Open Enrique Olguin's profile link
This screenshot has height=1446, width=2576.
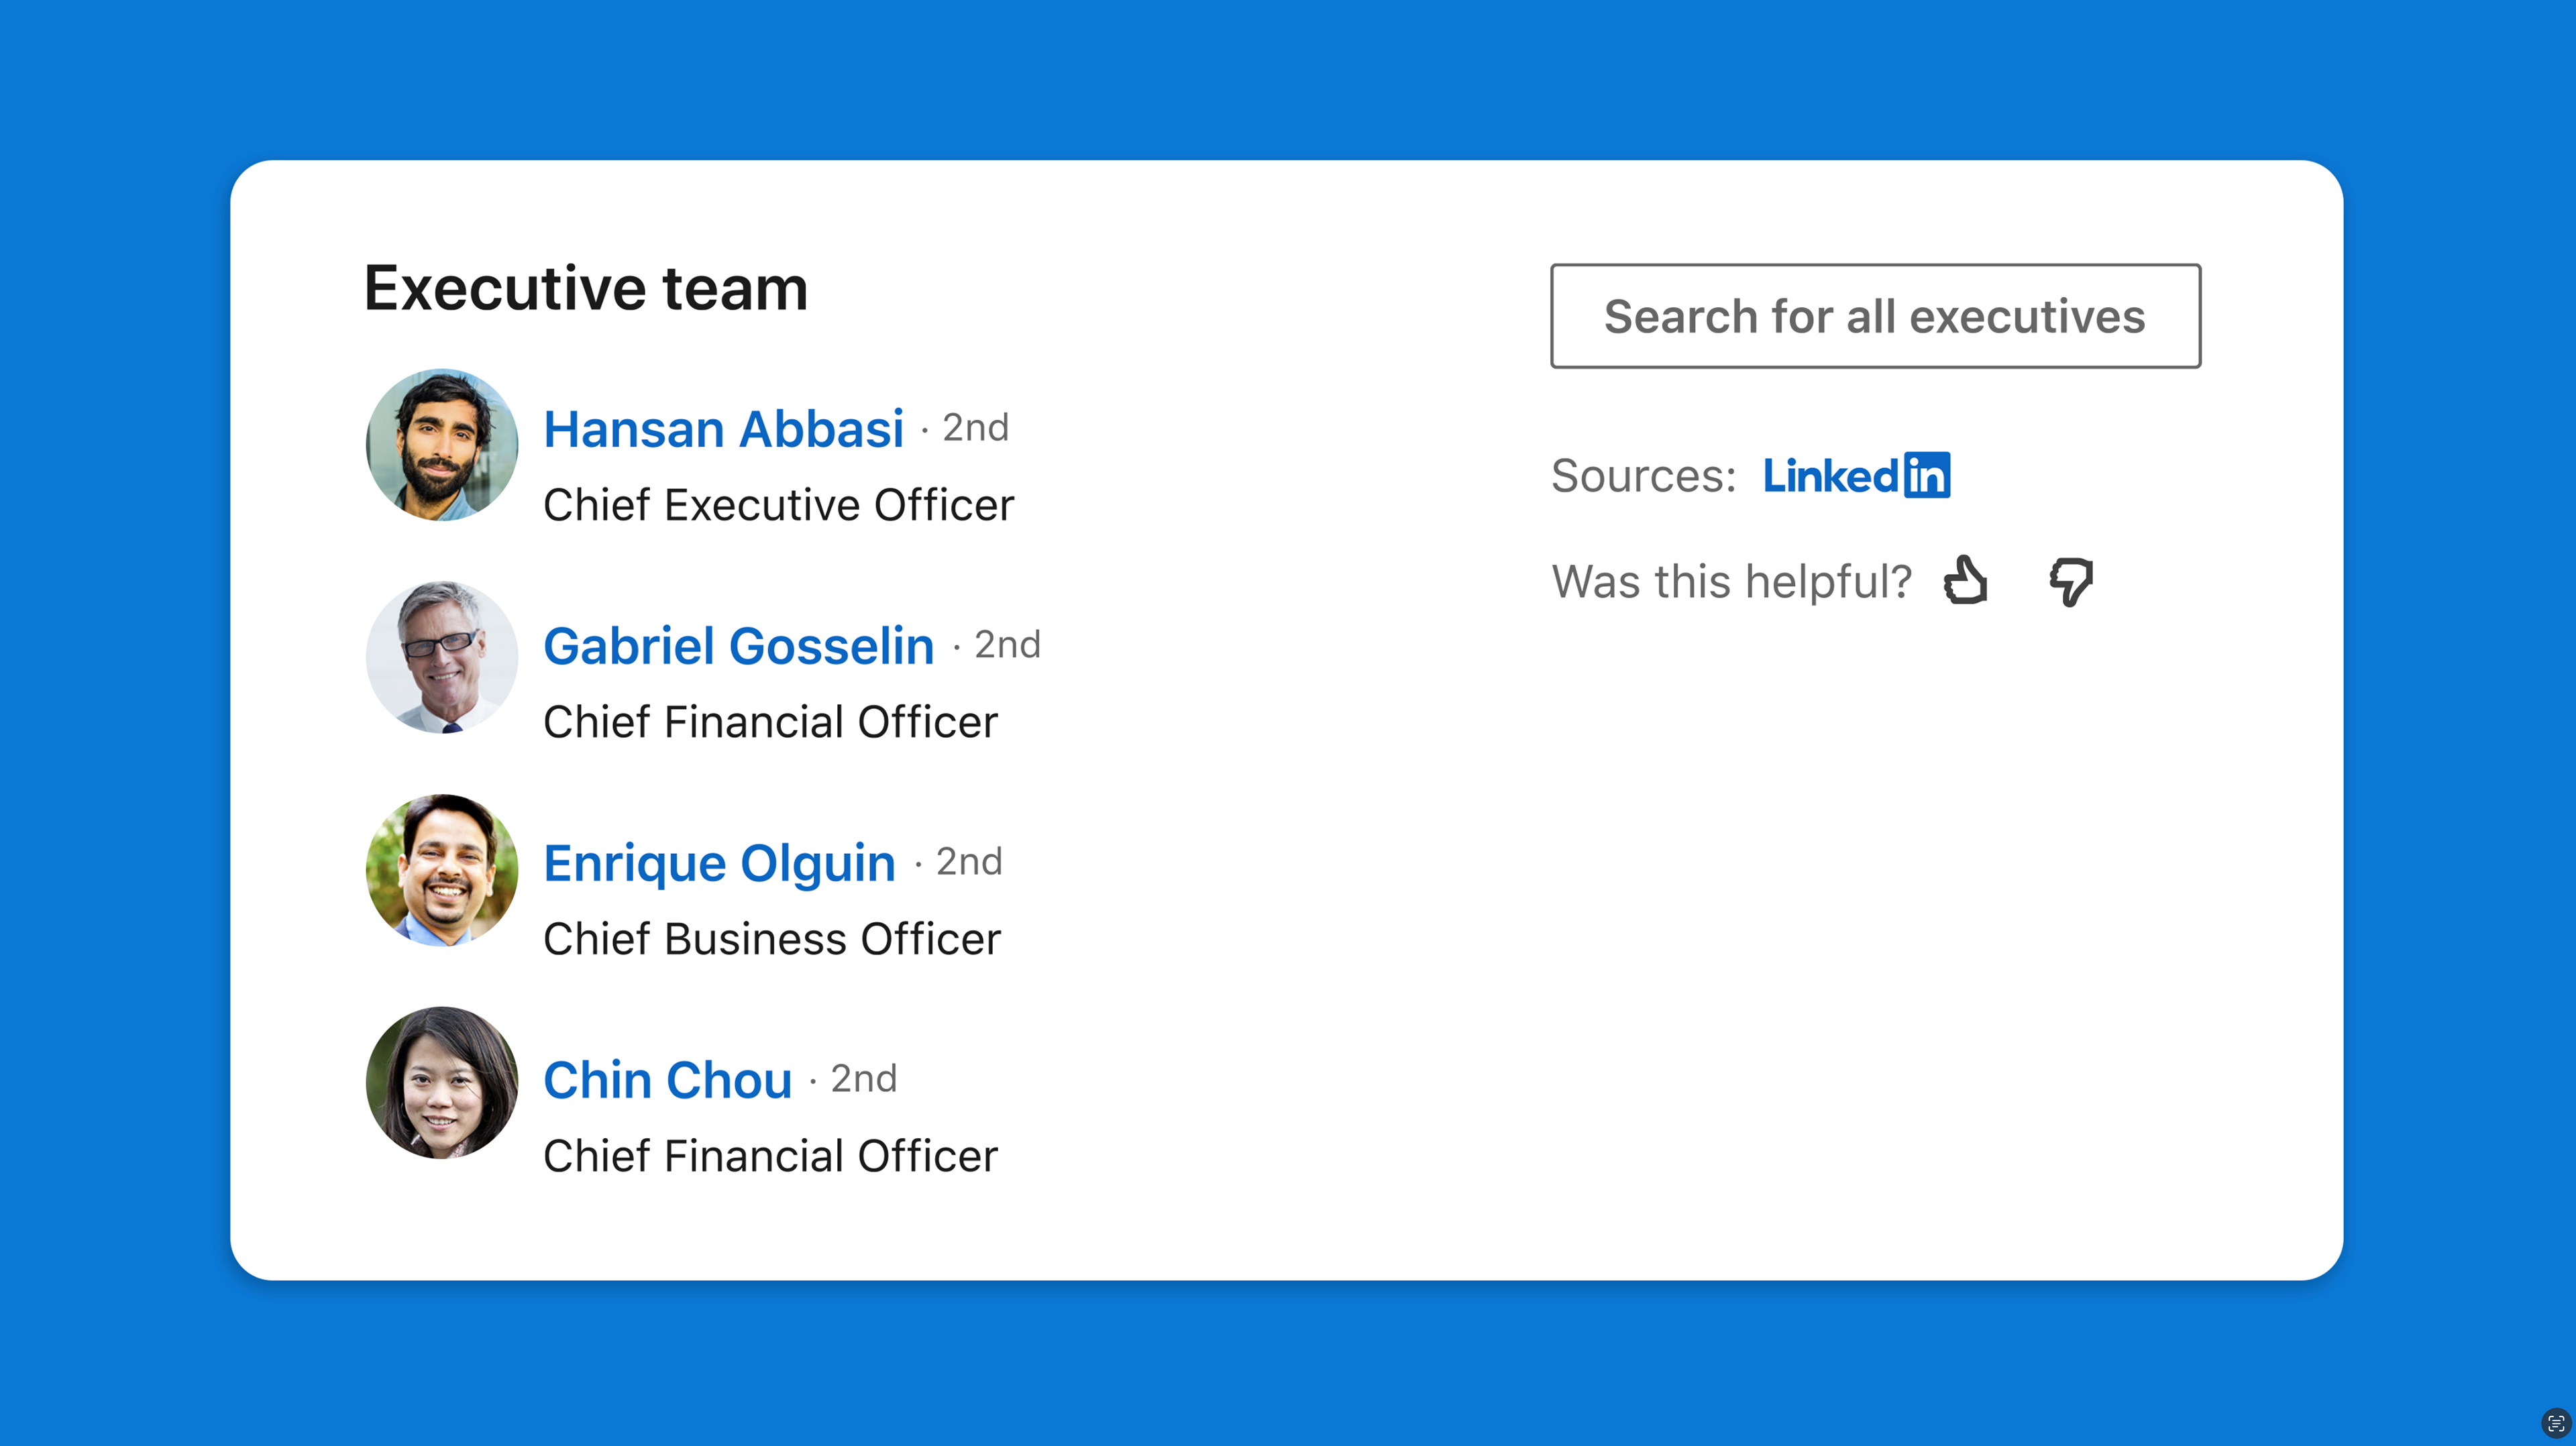(719, 863)
